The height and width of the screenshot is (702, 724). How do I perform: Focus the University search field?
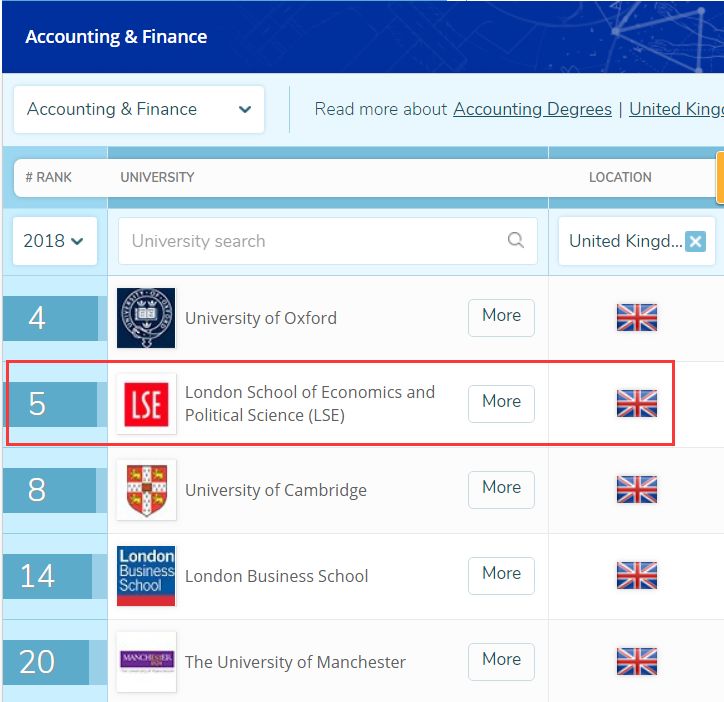click(327, 241)
